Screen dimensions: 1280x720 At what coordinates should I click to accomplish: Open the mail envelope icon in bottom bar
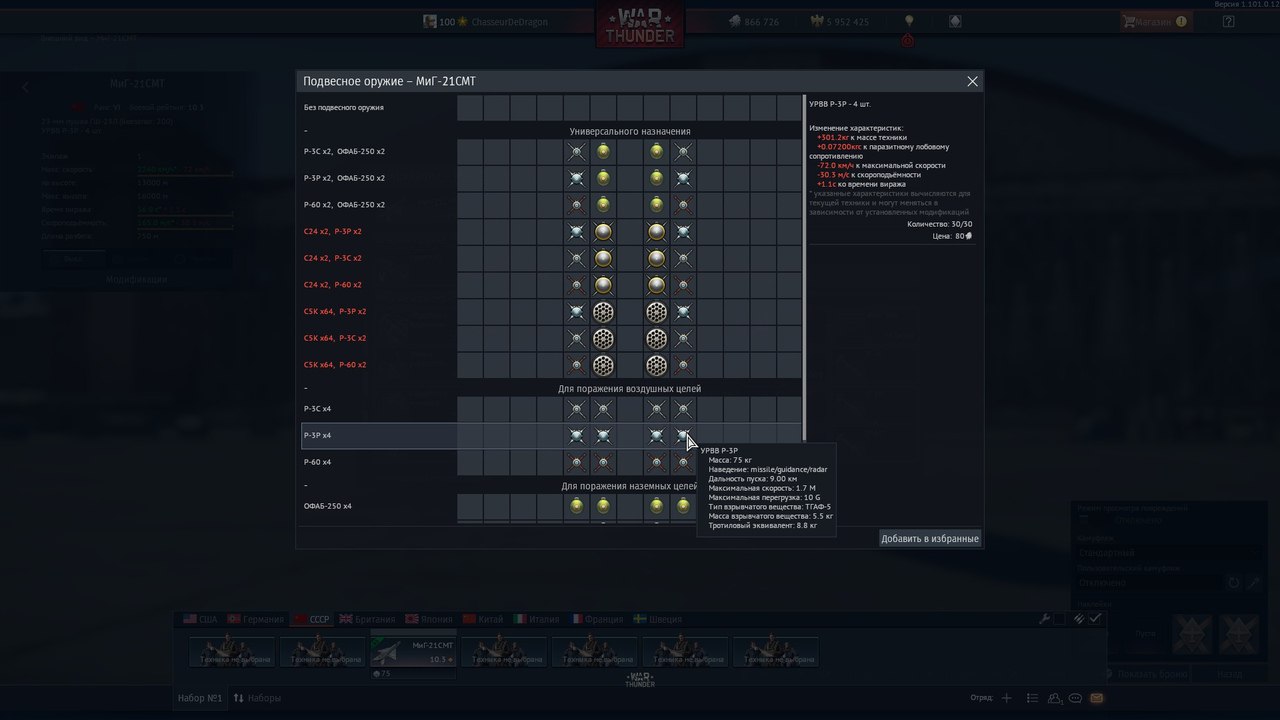(x=1097, y=697)
